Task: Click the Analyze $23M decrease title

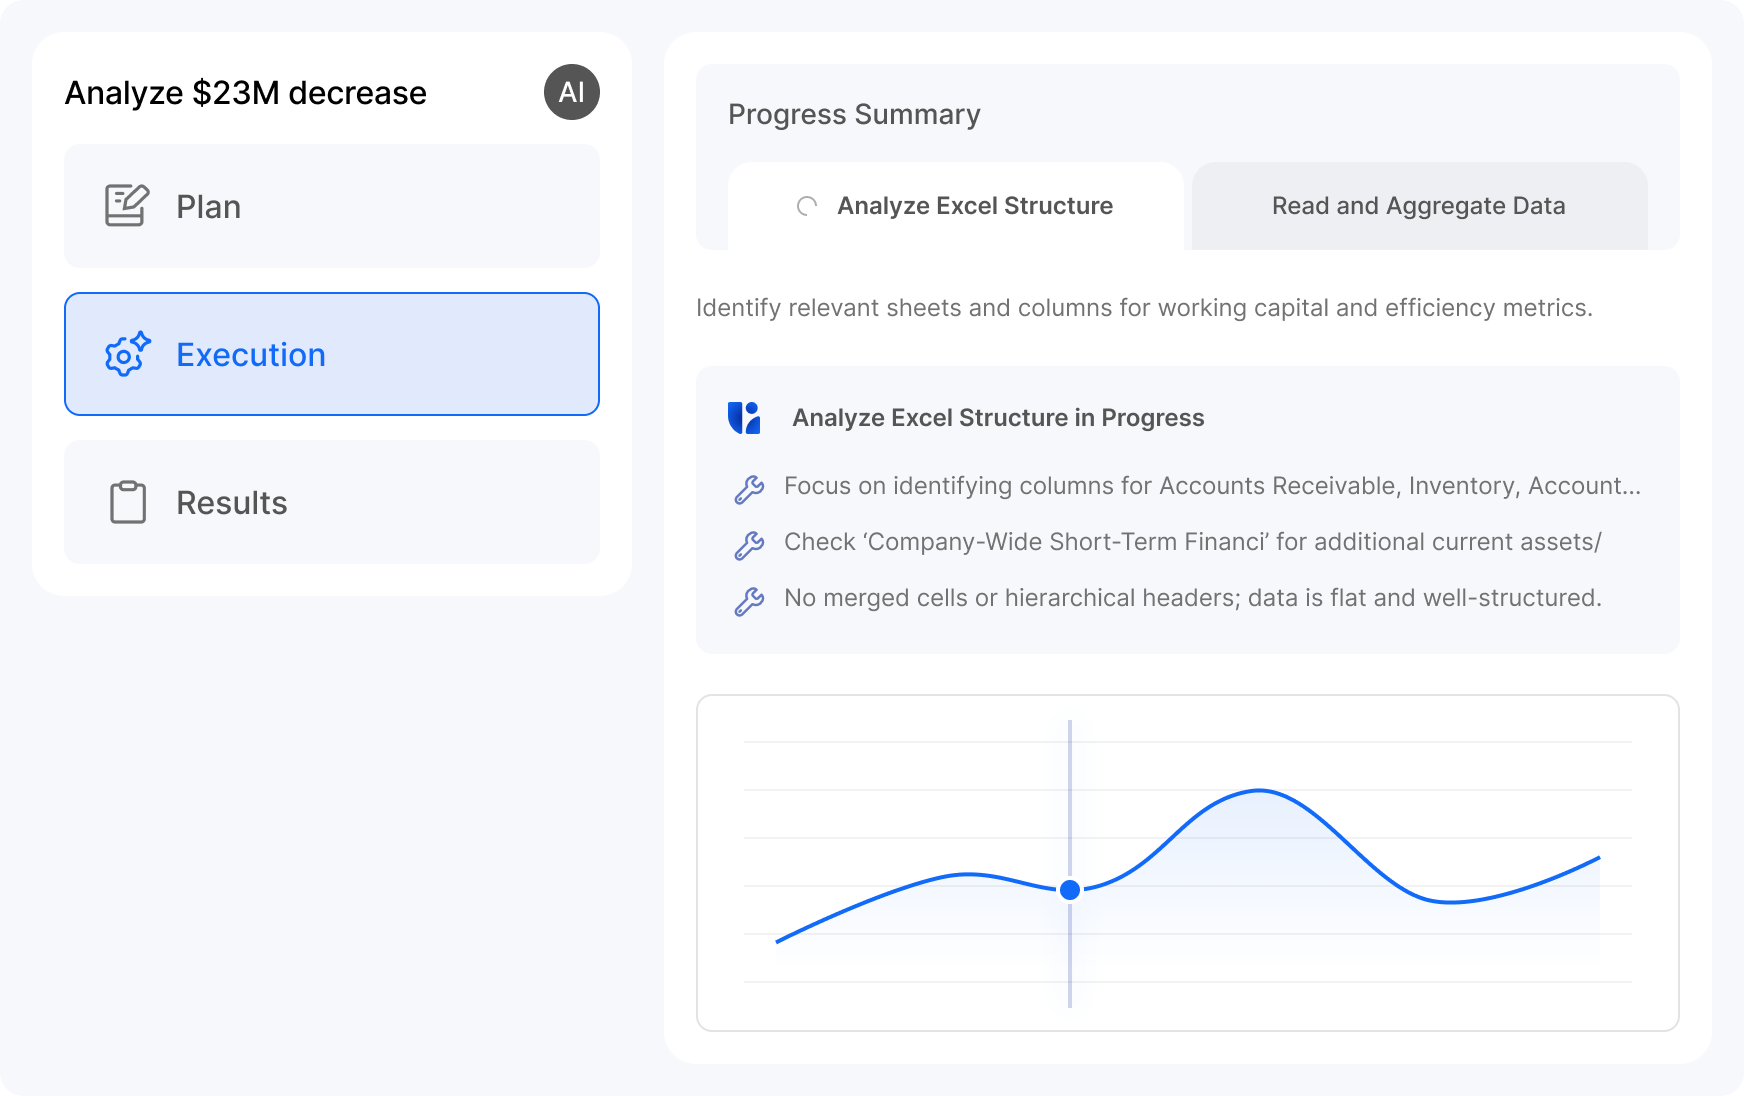Action: click(246, 93)
